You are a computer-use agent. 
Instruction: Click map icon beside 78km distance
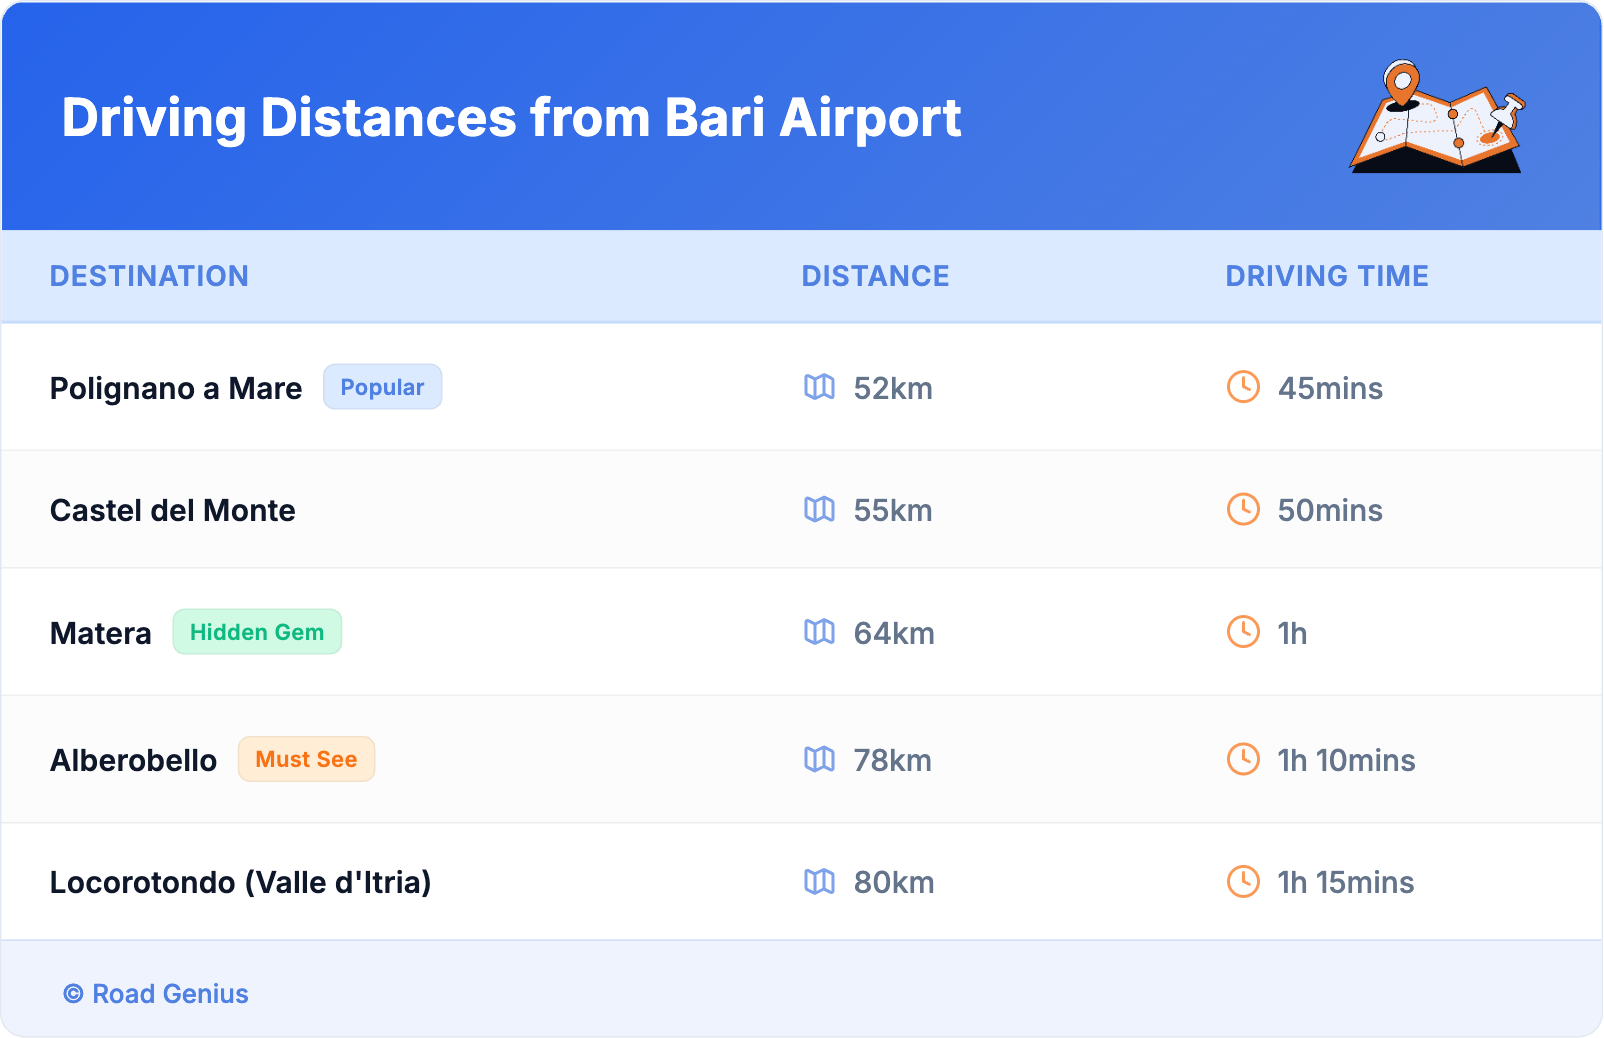pos(819,760)
